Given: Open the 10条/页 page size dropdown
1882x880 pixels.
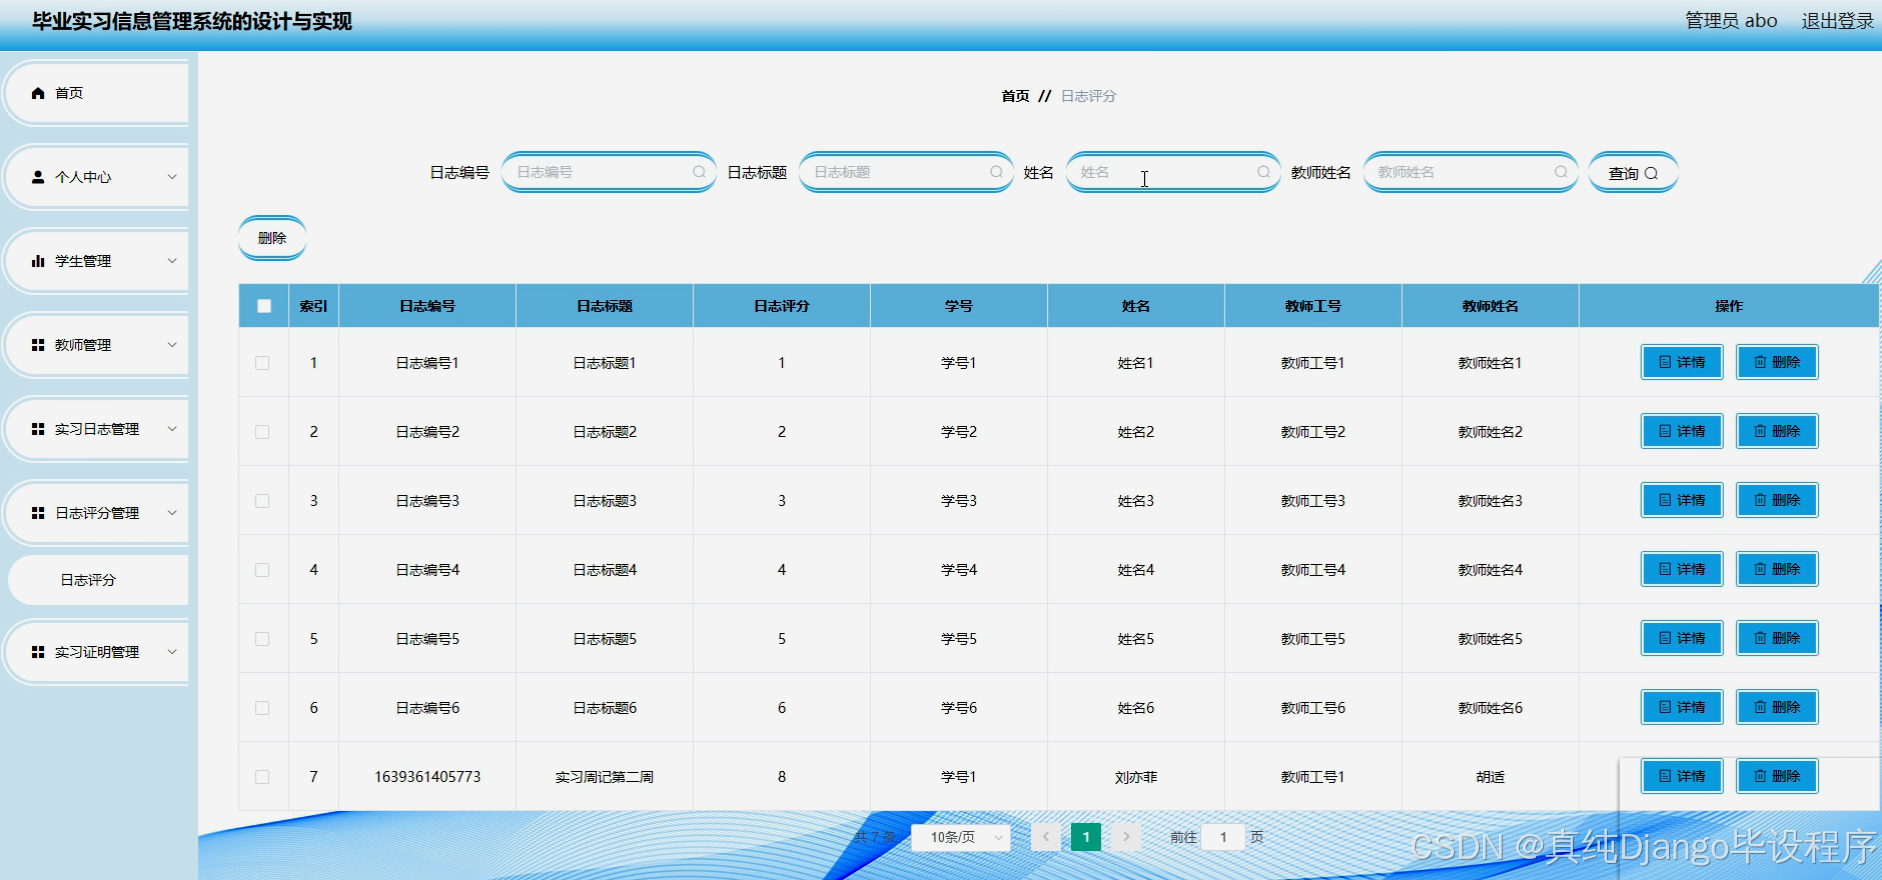Looking at the screenshot, I should click(x=961, y=837).
